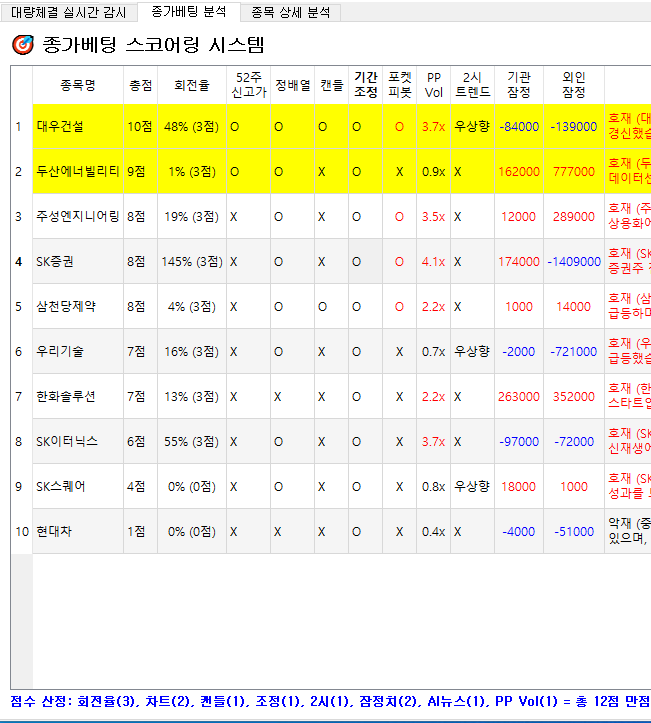Click the 10점 total score cell

[x=141, y=126]
